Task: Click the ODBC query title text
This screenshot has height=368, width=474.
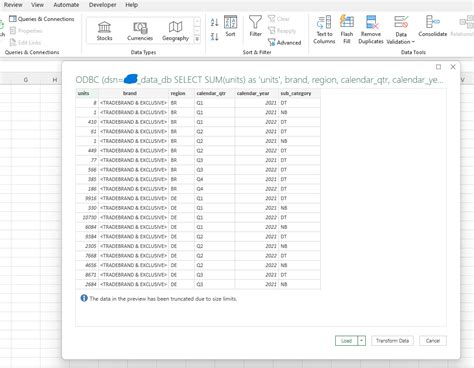Action: coord(259,80)
